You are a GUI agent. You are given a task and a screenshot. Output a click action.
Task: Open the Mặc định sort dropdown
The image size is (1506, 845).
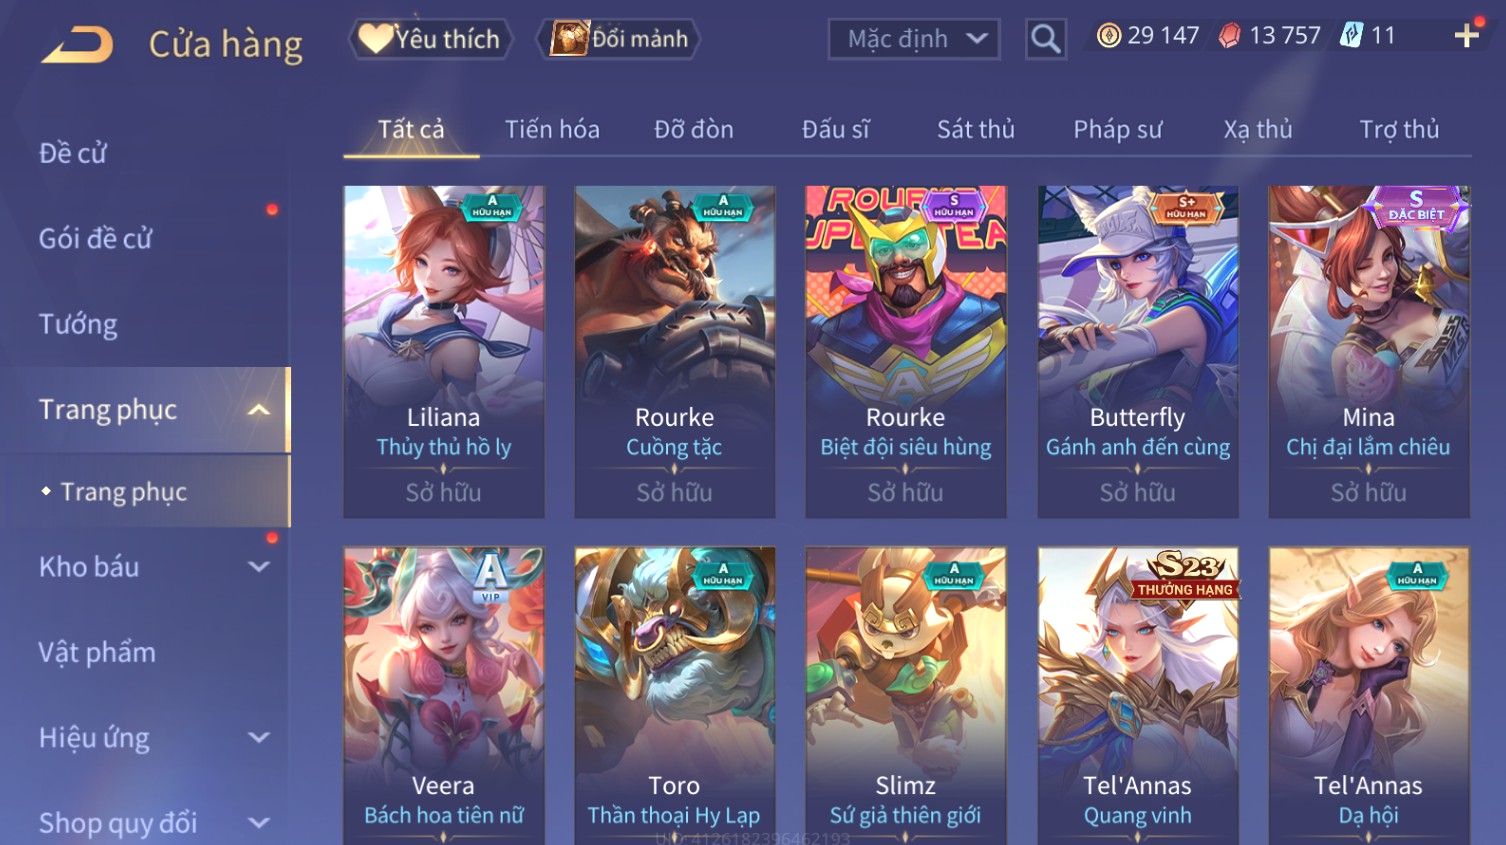coord(914,39)
